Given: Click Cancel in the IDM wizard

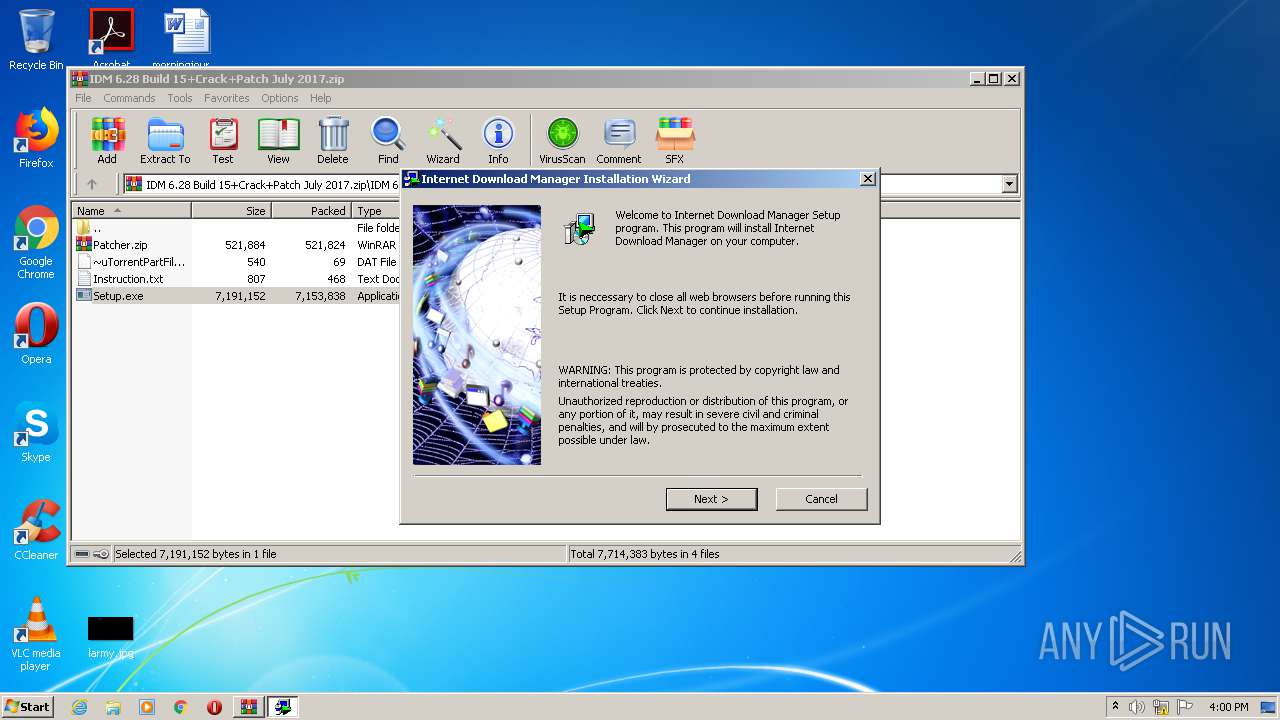Looking at the screenshot, I should (x=821, y=499).
